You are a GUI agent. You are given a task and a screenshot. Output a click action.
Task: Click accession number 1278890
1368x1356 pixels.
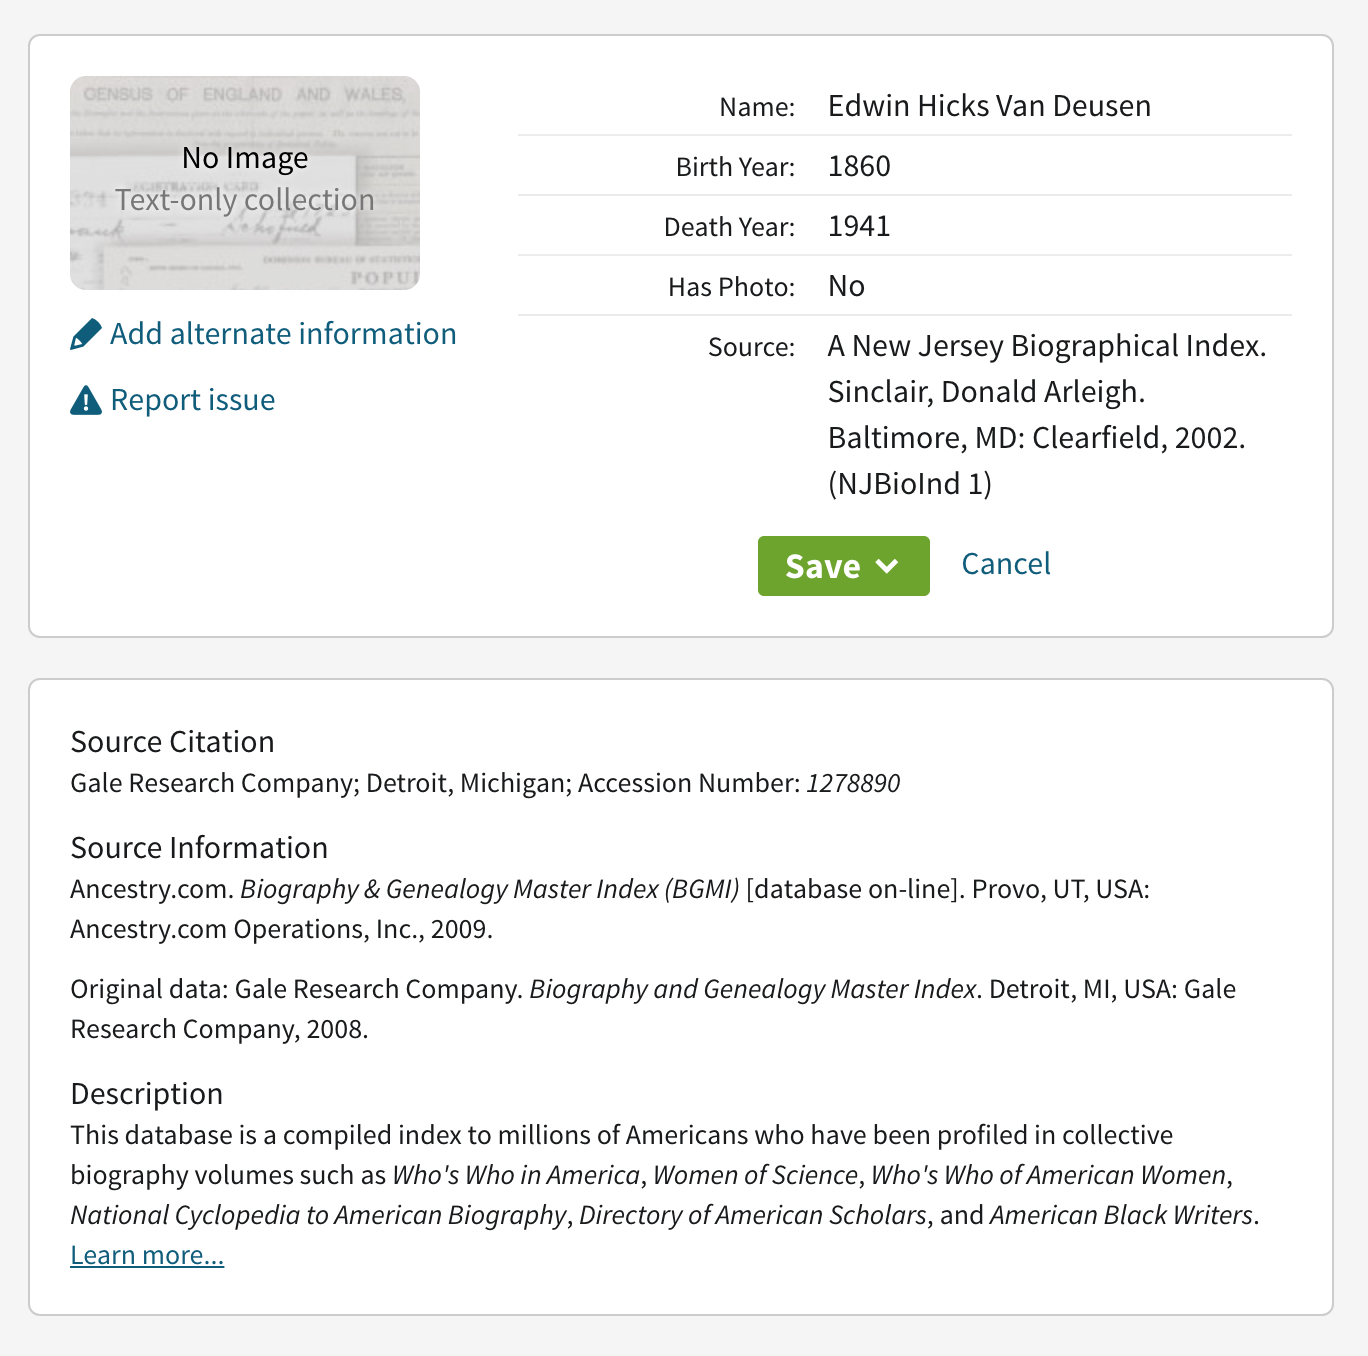tap(853, 783)
